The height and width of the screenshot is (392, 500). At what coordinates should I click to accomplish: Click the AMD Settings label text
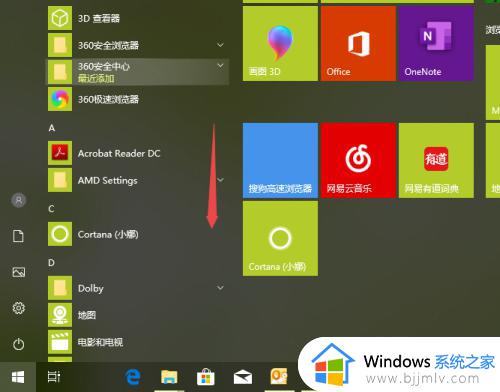108,181
